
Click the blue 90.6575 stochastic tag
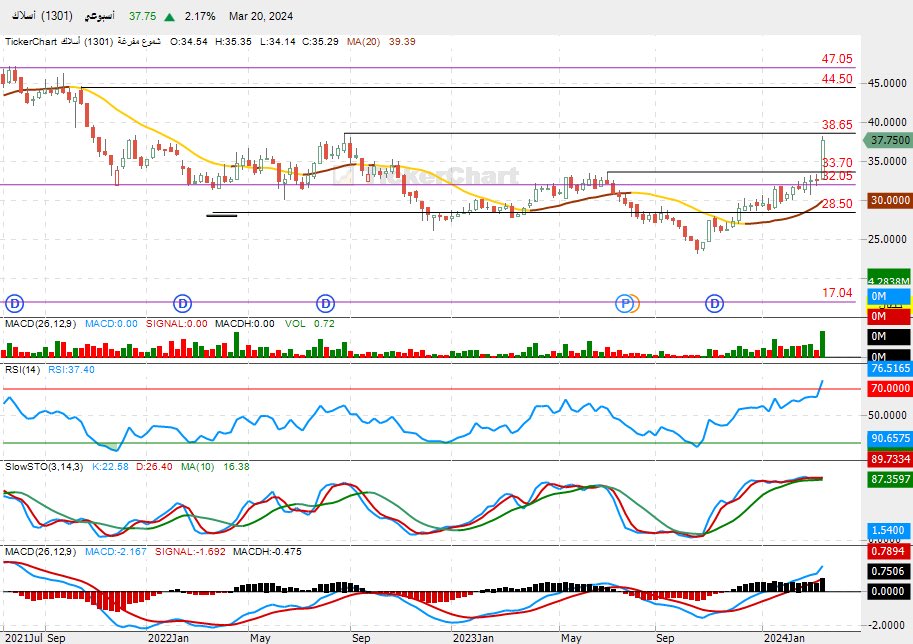[890, 438]
